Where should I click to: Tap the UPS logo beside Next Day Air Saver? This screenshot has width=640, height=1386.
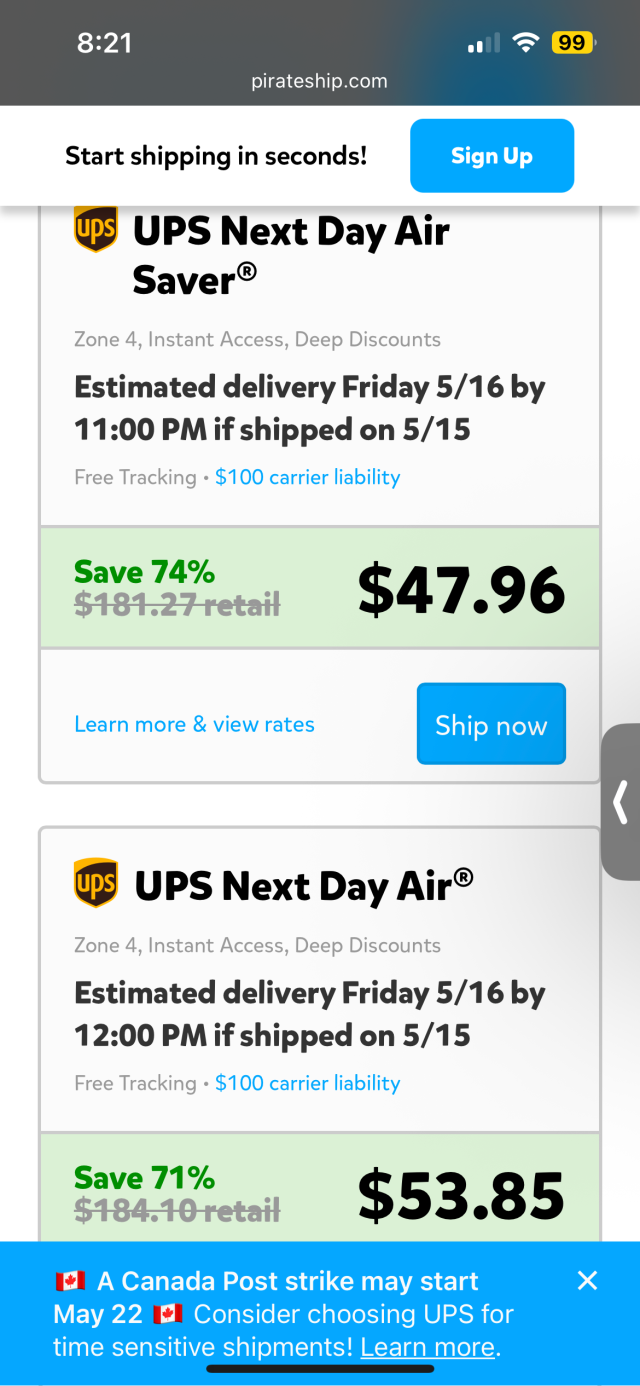pos(95,229)
